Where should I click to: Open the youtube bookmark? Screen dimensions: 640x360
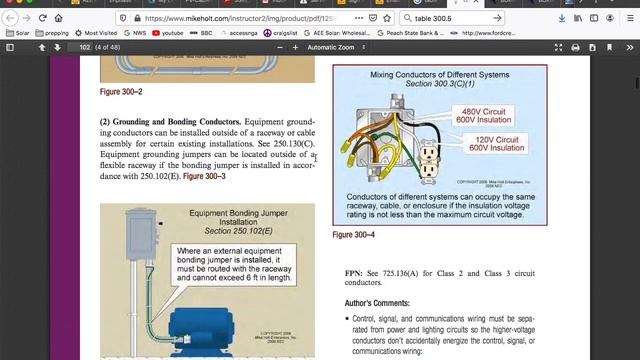coord(167,33)
